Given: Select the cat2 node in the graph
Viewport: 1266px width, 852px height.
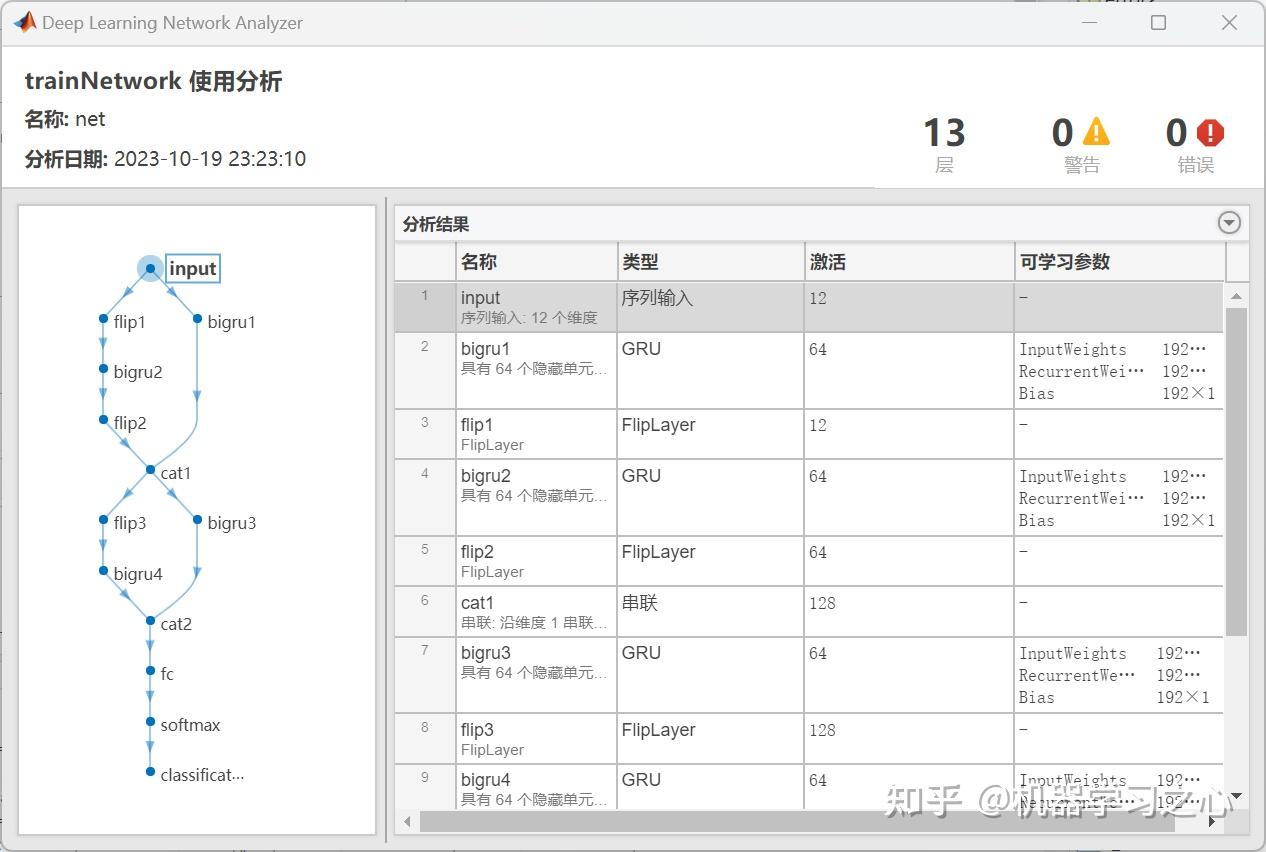Looking at the screenshot, I should click(148, 623).
